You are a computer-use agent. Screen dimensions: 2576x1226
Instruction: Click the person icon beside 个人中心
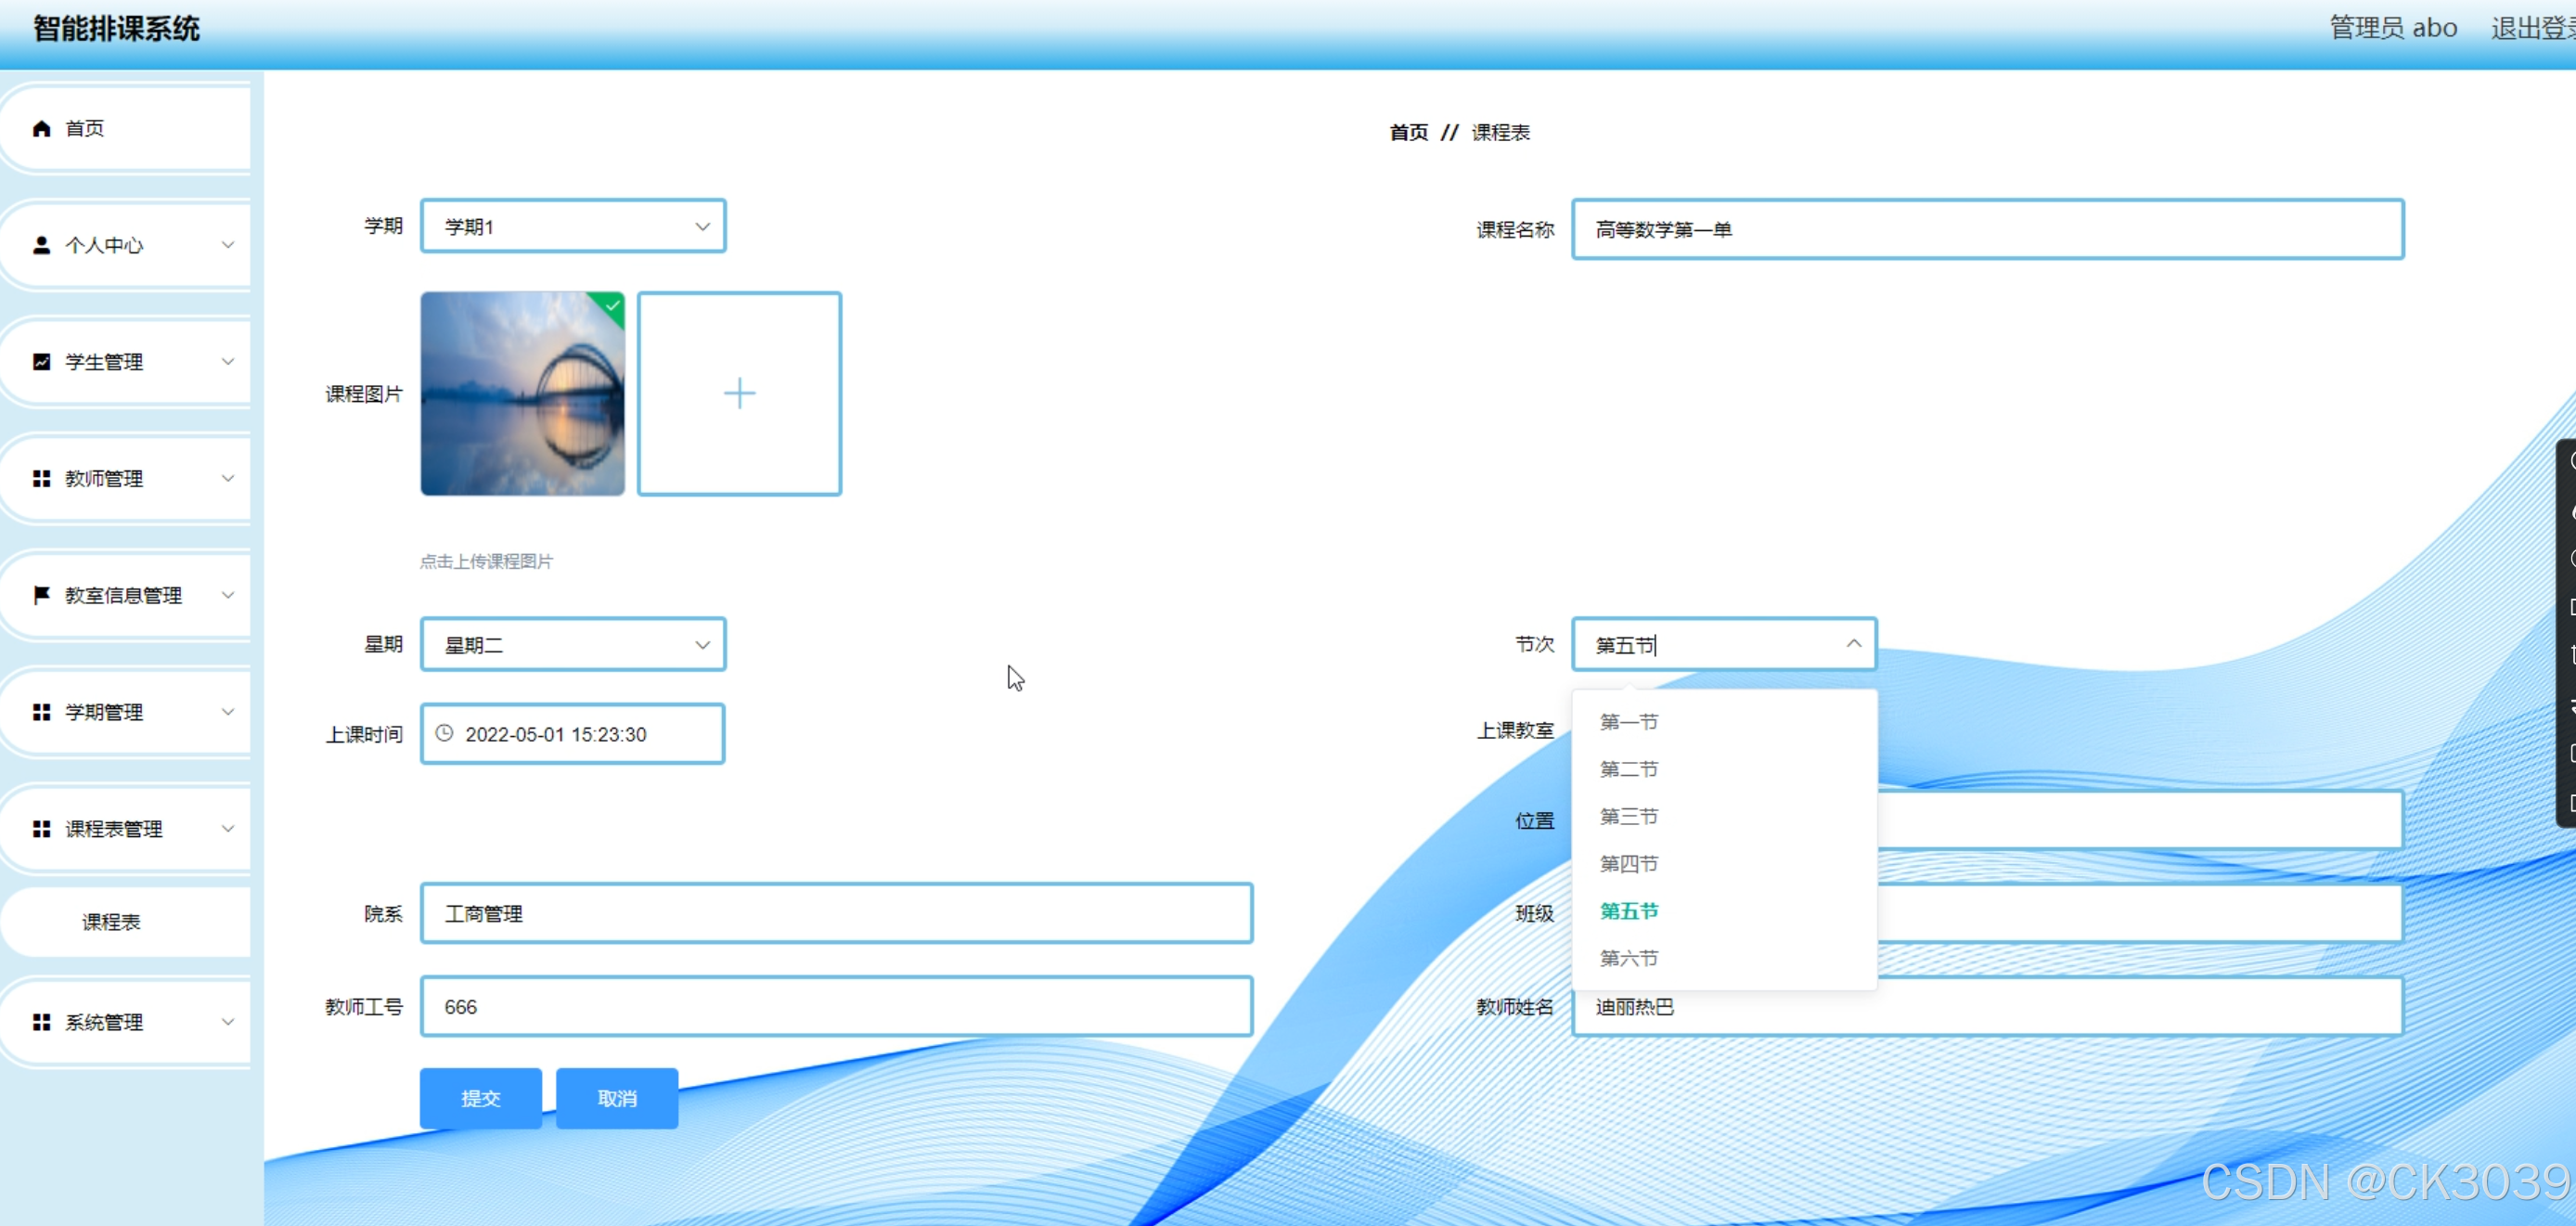coord(41,245)
